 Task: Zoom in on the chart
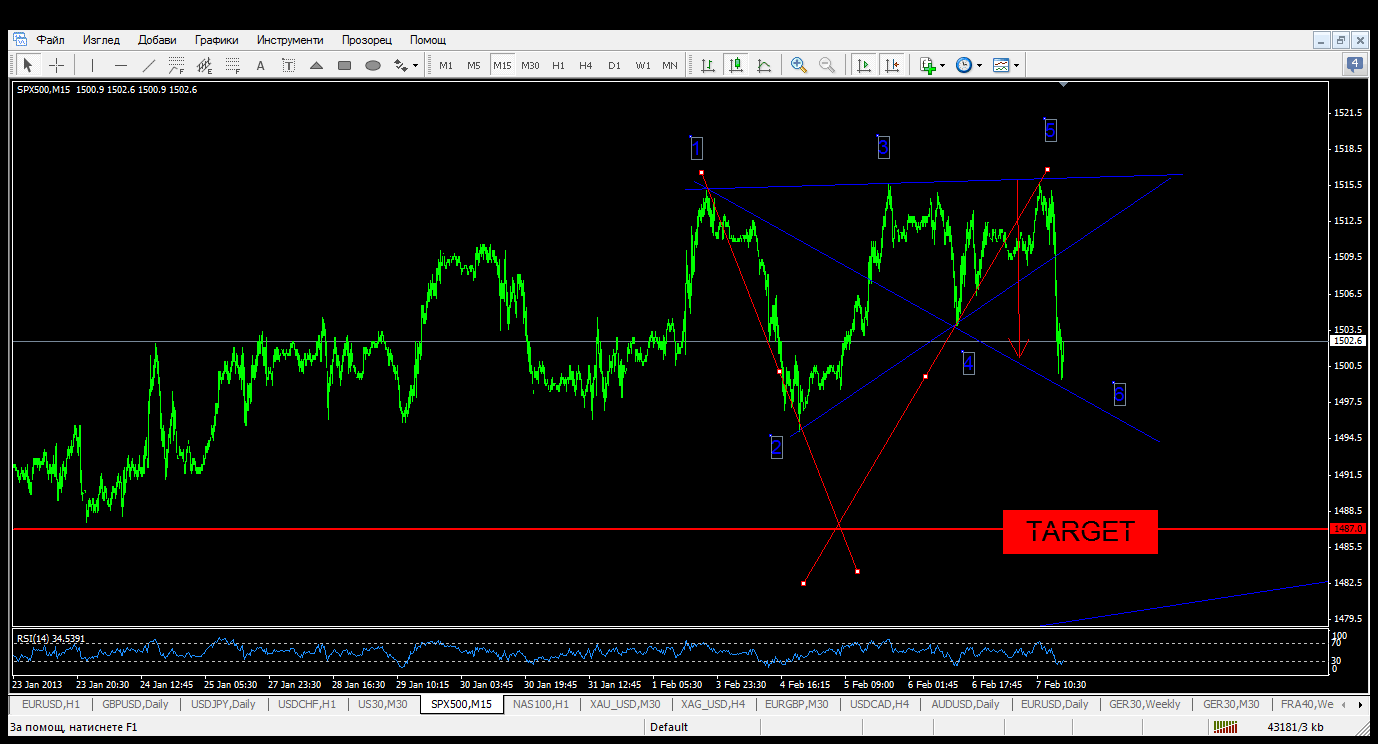799,65
